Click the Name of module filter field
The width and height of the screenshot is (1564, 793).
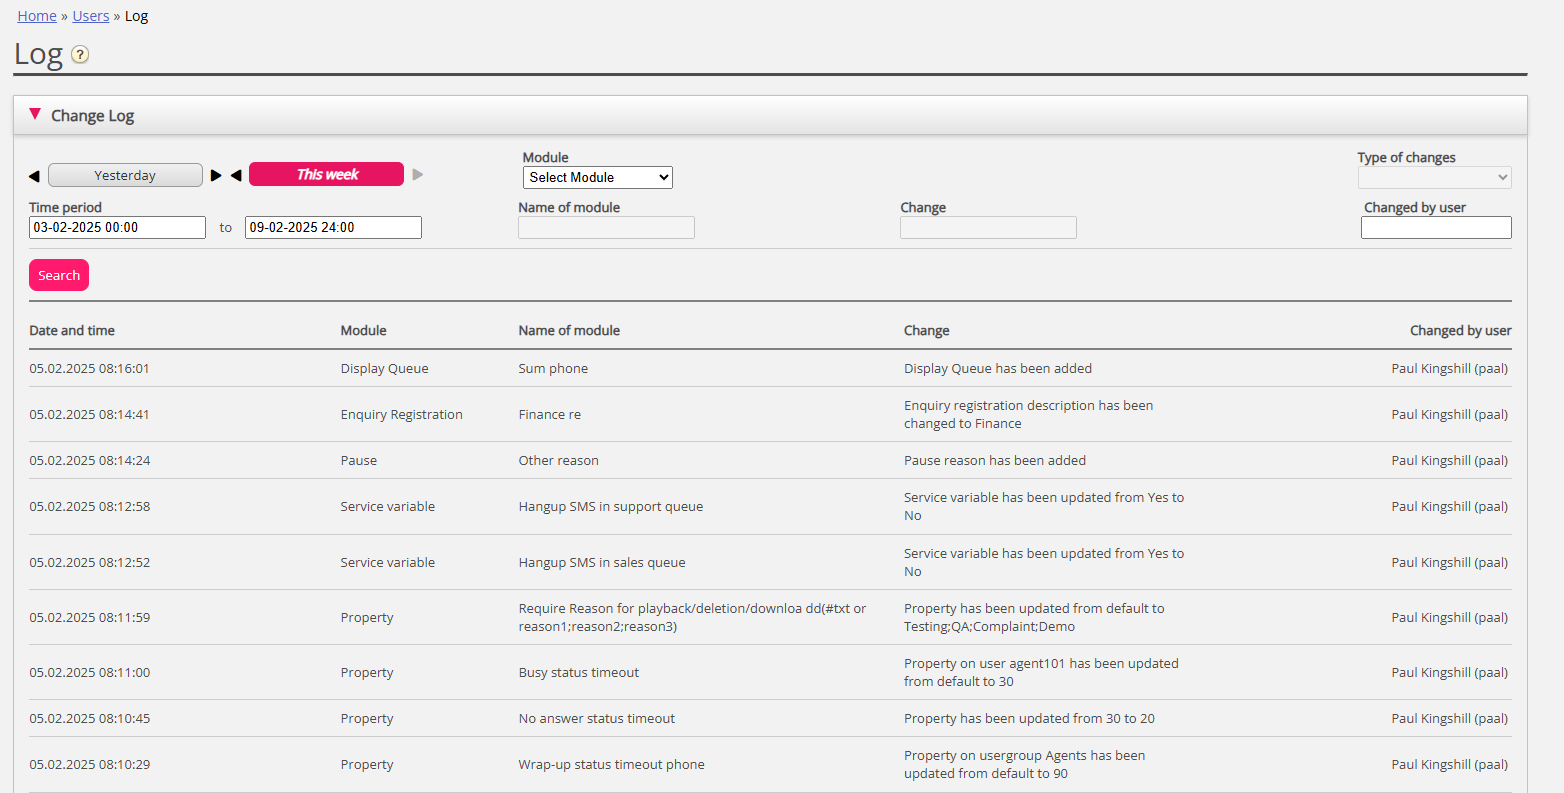pyautogui.click(x=606, y=228)
